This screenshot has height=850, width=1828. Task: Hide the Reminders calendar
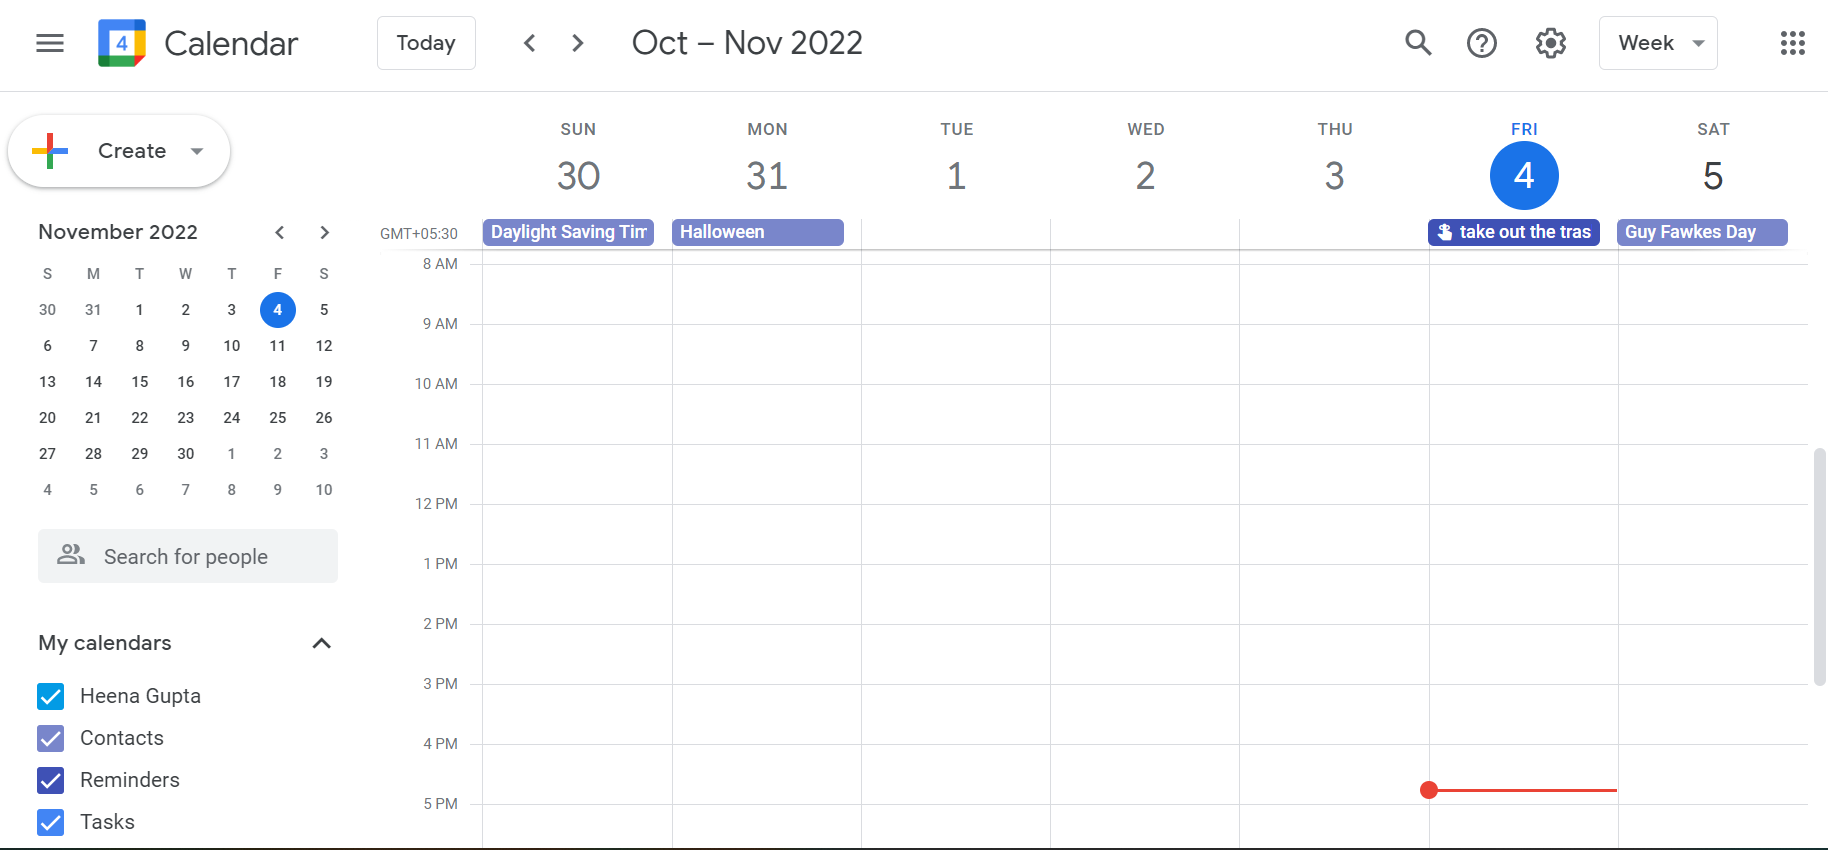pos(50,780)
